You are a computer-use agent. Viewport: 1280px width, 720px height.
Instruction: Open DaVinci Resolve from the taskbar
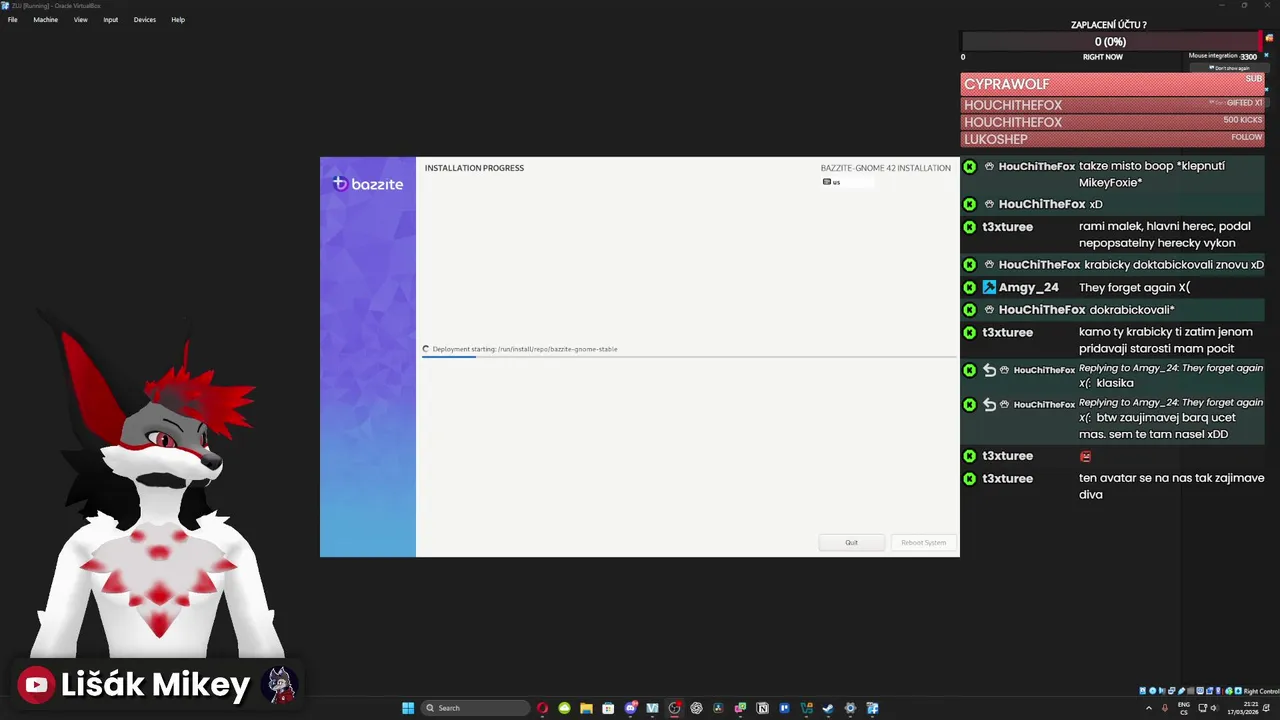(x=718, y=708)
